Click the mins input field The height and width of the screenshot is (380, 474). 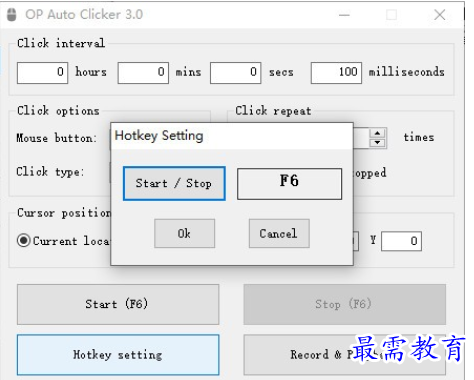coord(143,72)
